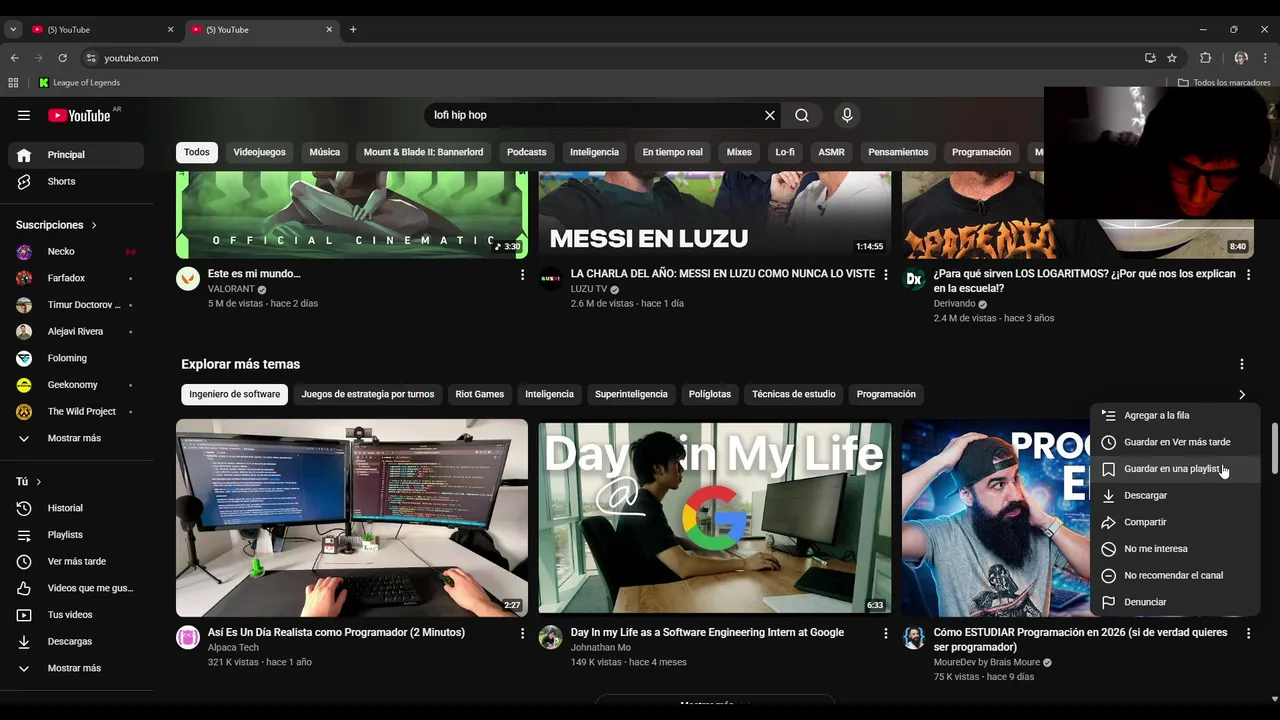Click the search magnifier button
Screen dimensions: 1280x720
point(802,115)
